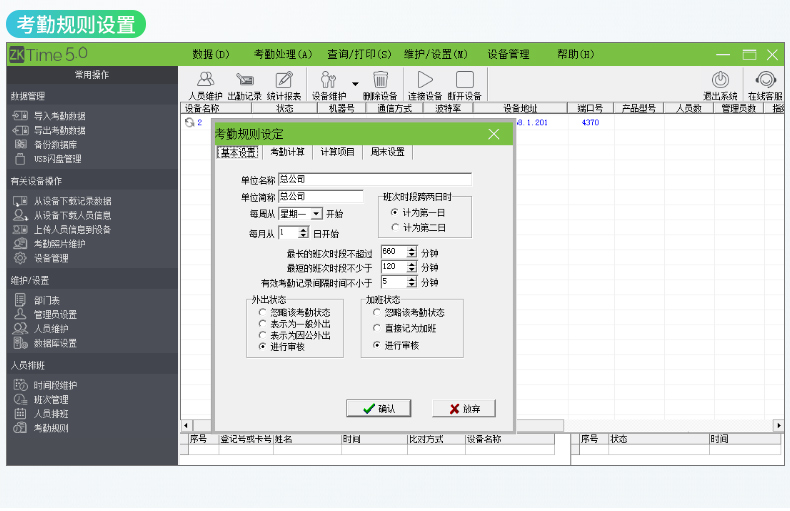Switch to the 考勤计算 tab

tap(287, 152)
